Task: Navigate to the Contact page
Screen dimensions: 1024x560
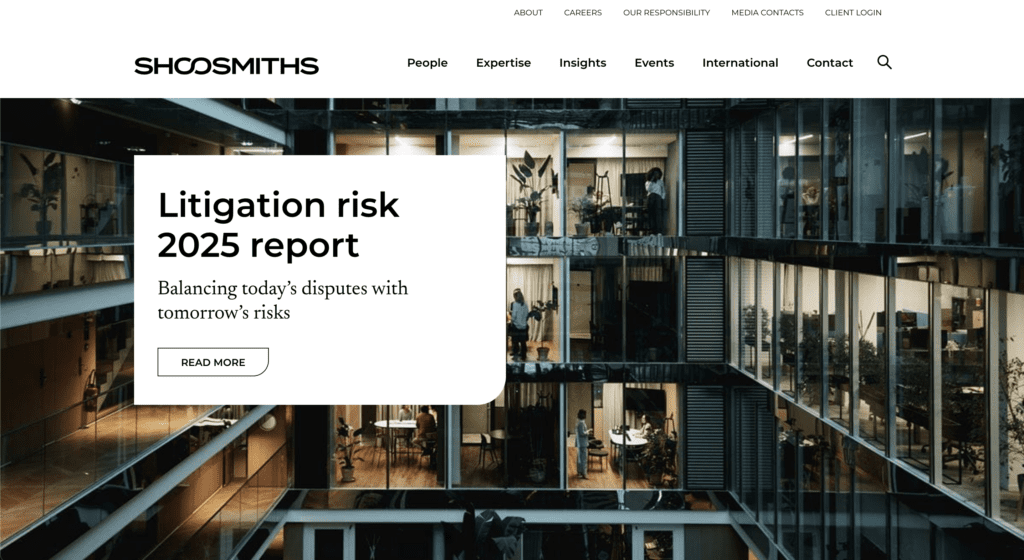Action: [x=829, y=63]
